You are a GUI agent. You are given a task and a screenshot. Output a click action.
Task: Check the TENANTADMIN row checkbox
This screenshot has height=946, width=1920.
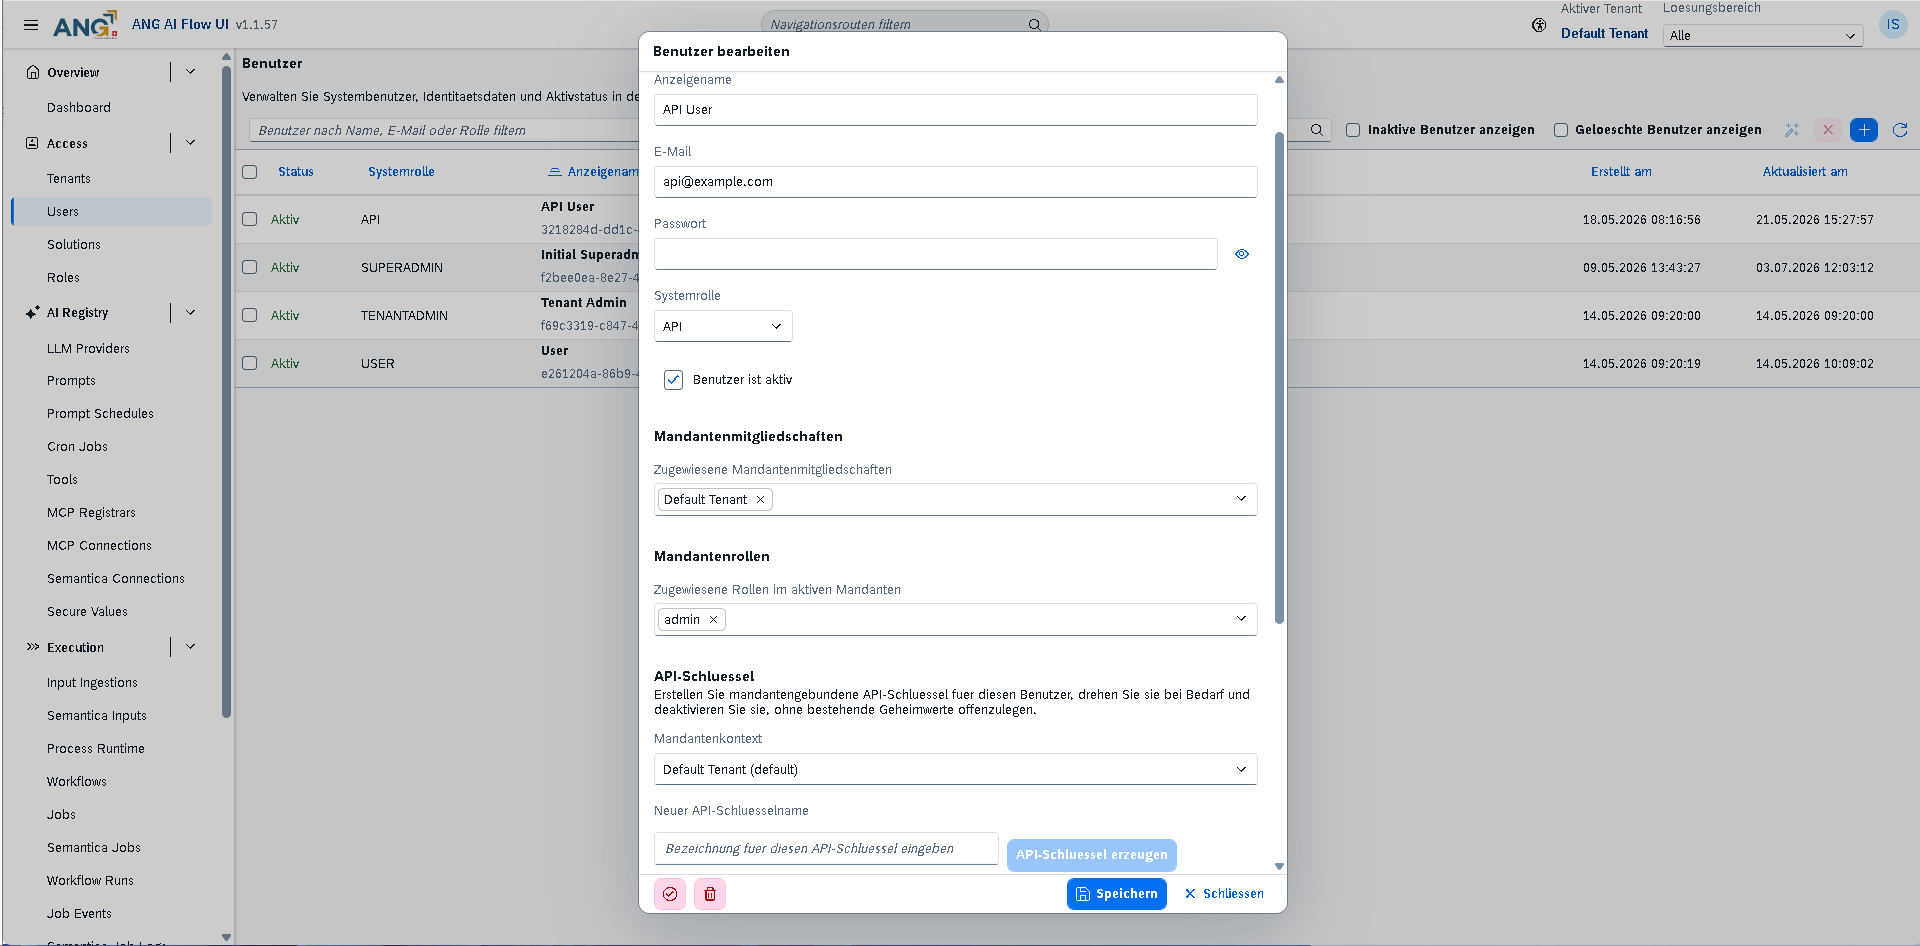[250, 316]
